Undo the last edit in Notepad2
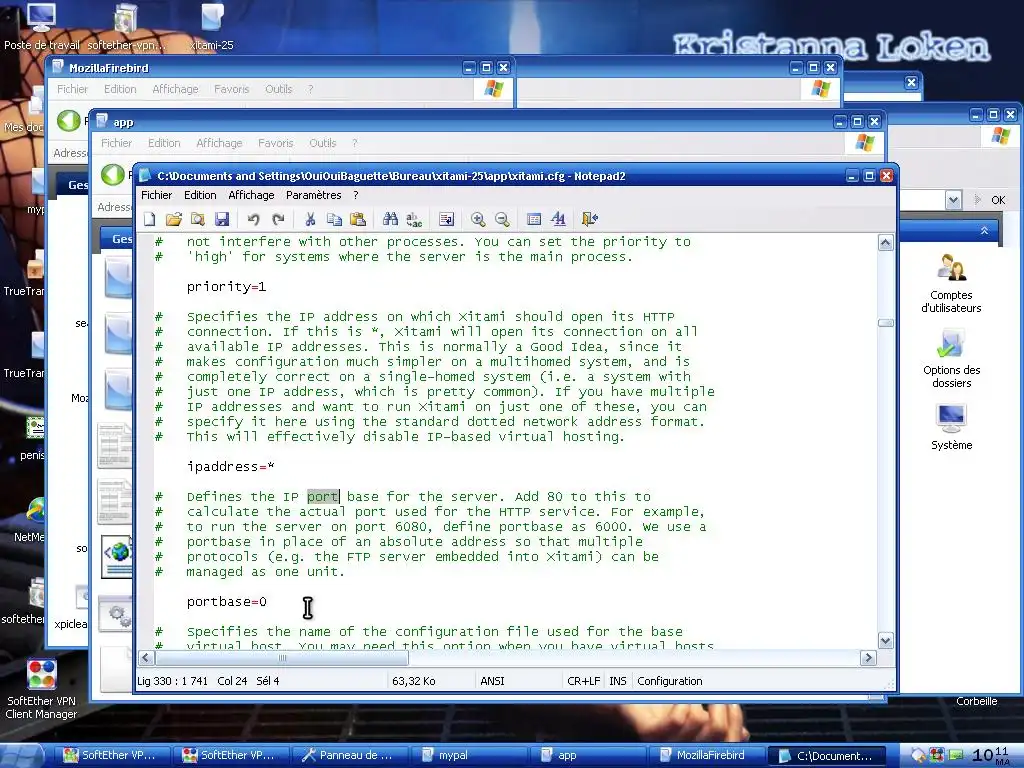Image resolution: width=1024 pixels, height=768 pixels. tap(253, 219)
